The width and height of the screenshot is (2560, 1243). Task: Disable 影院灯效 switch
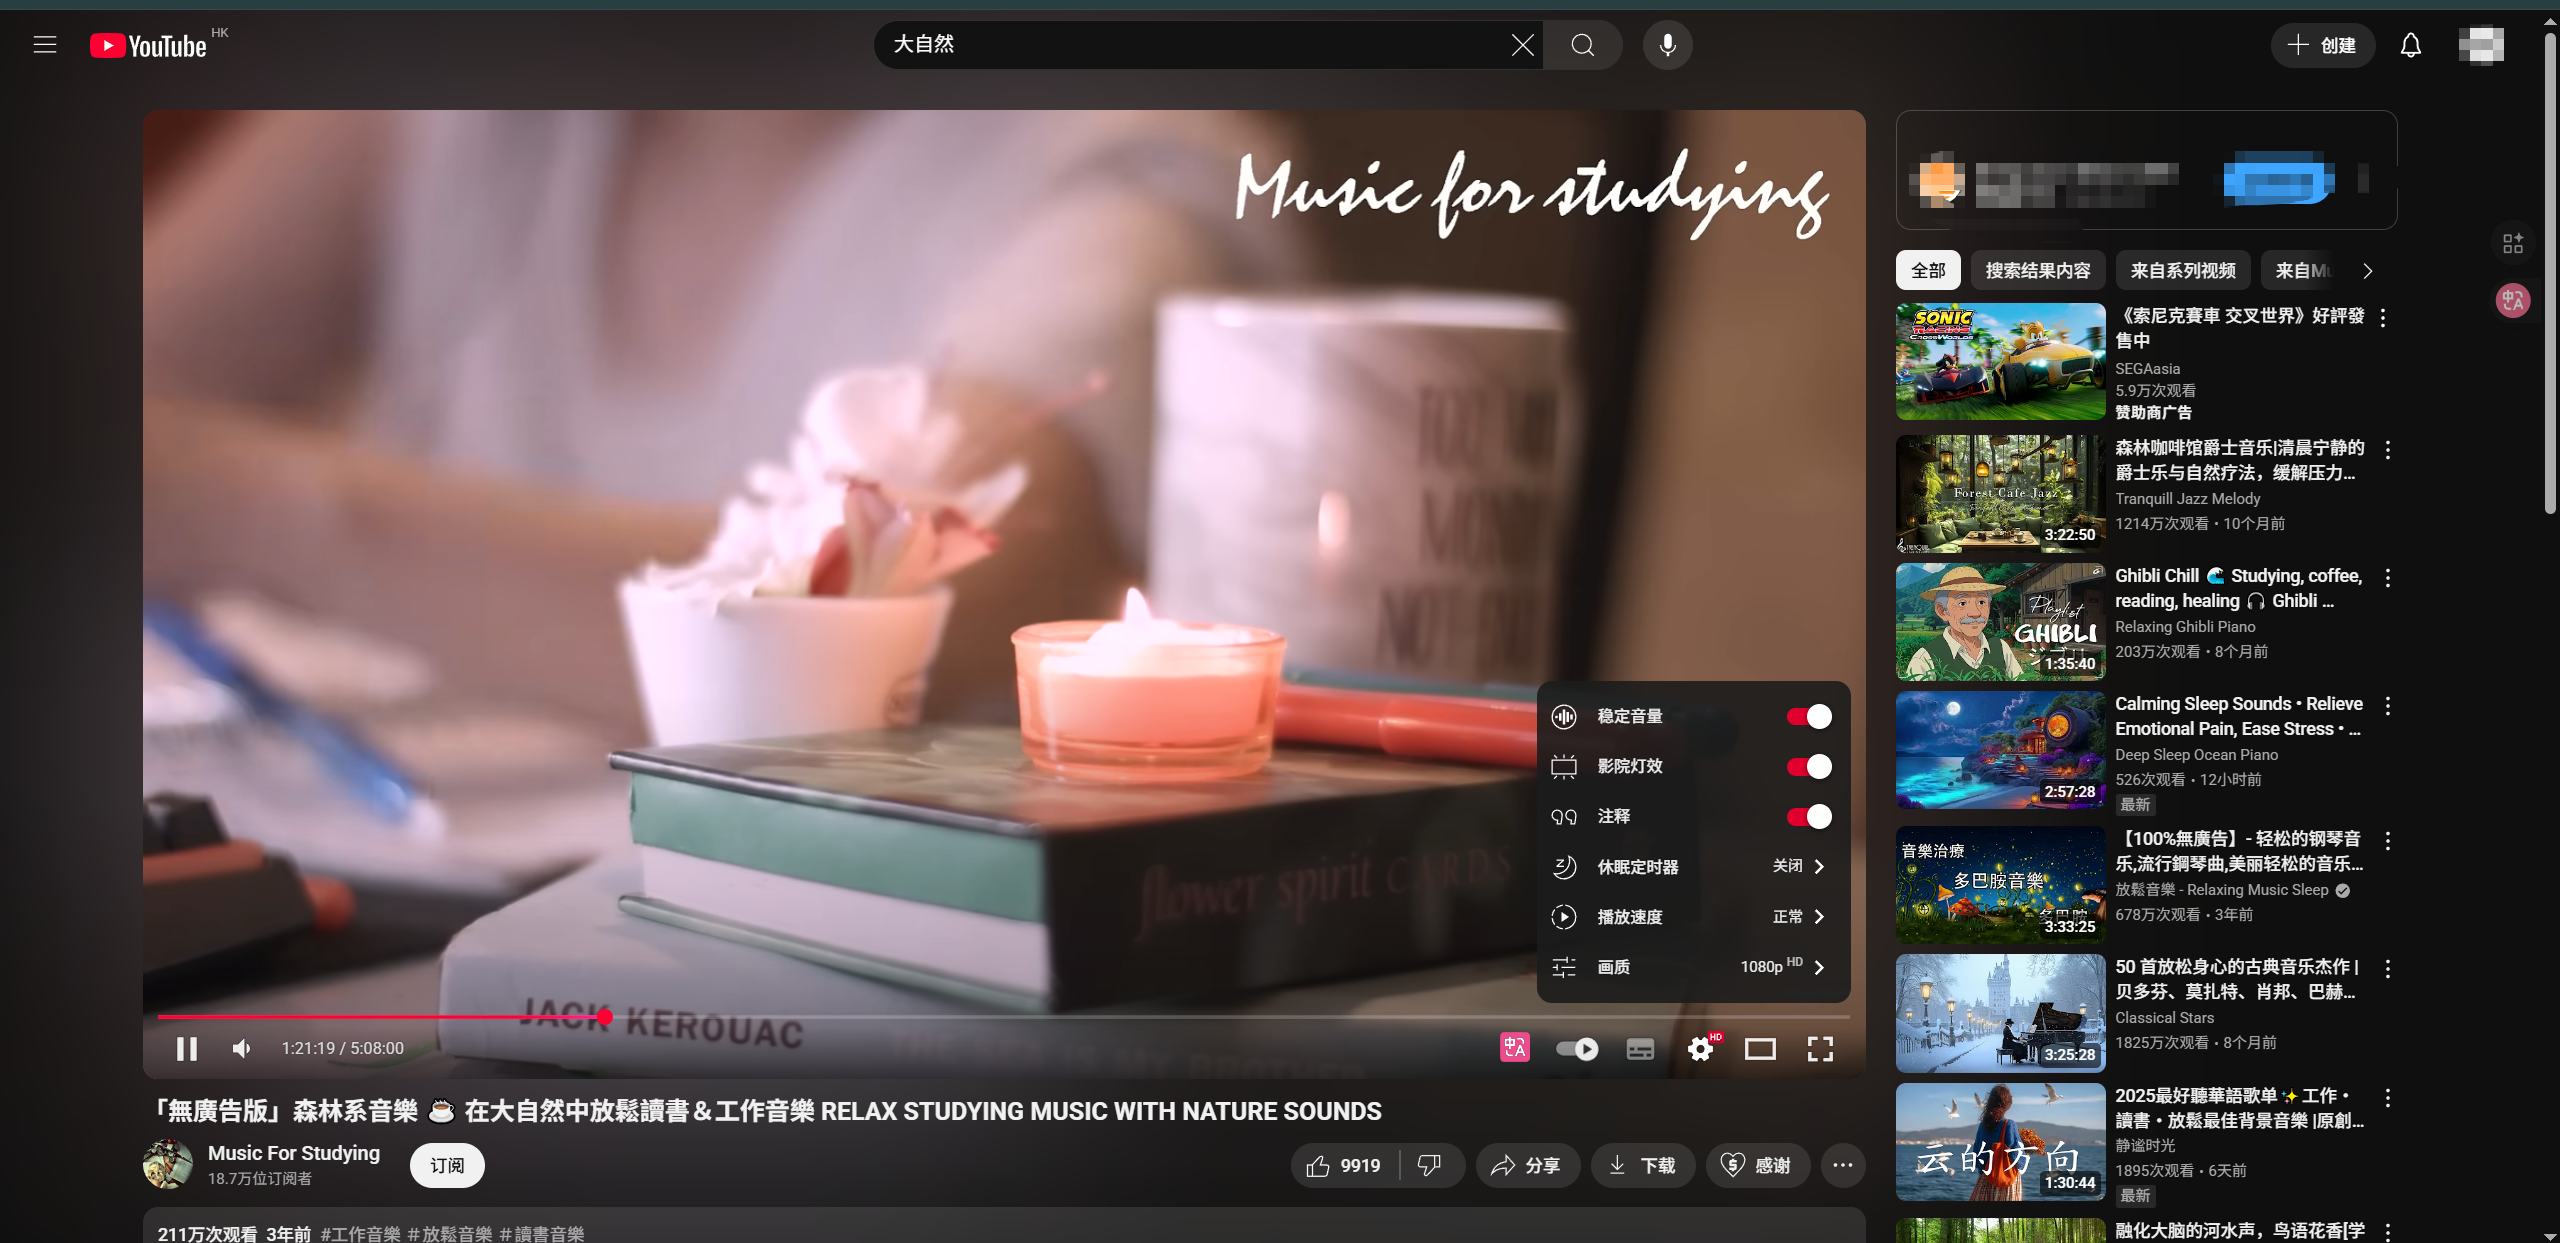pyautogui.click(x=1809, y=766)
